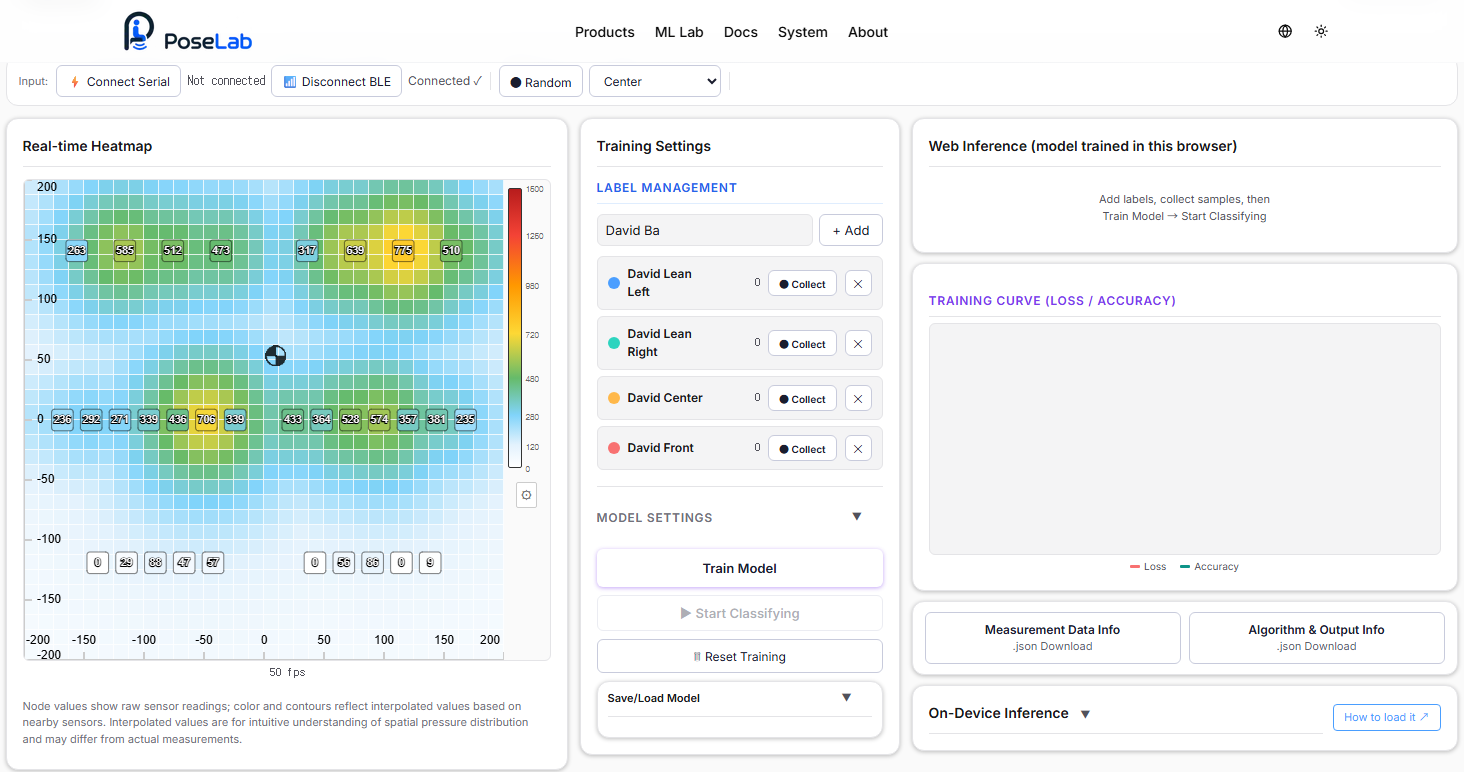Open the language globe icon
The width and height of the screenshot is (1464, 772).
click(x=1285, y=31)
